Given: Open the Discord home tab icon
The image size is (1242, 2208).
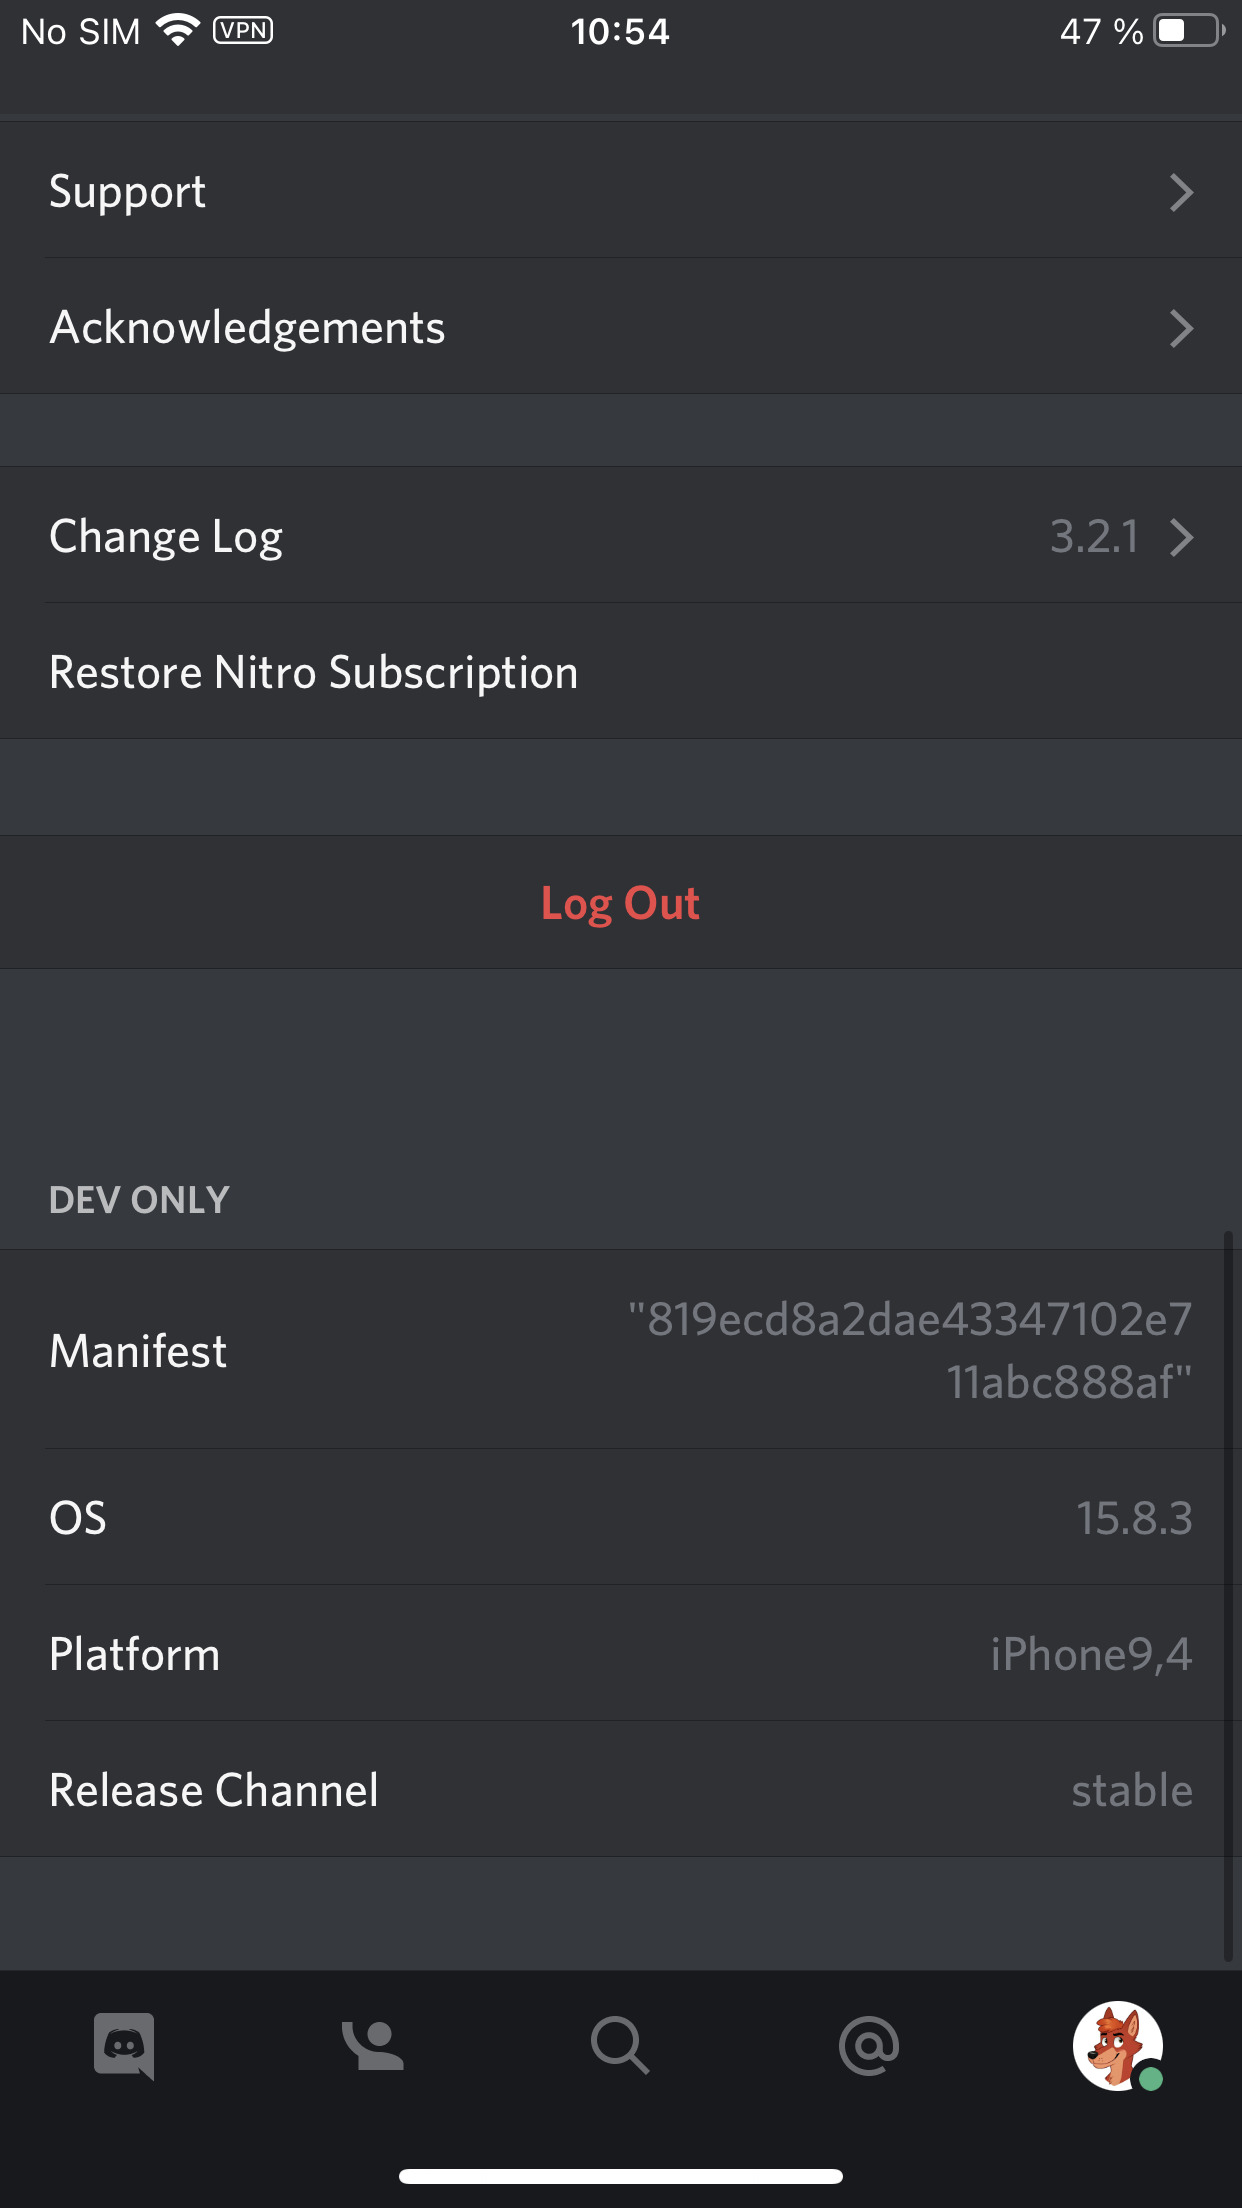Looking at the screenshot, I should click(124, 2045).
